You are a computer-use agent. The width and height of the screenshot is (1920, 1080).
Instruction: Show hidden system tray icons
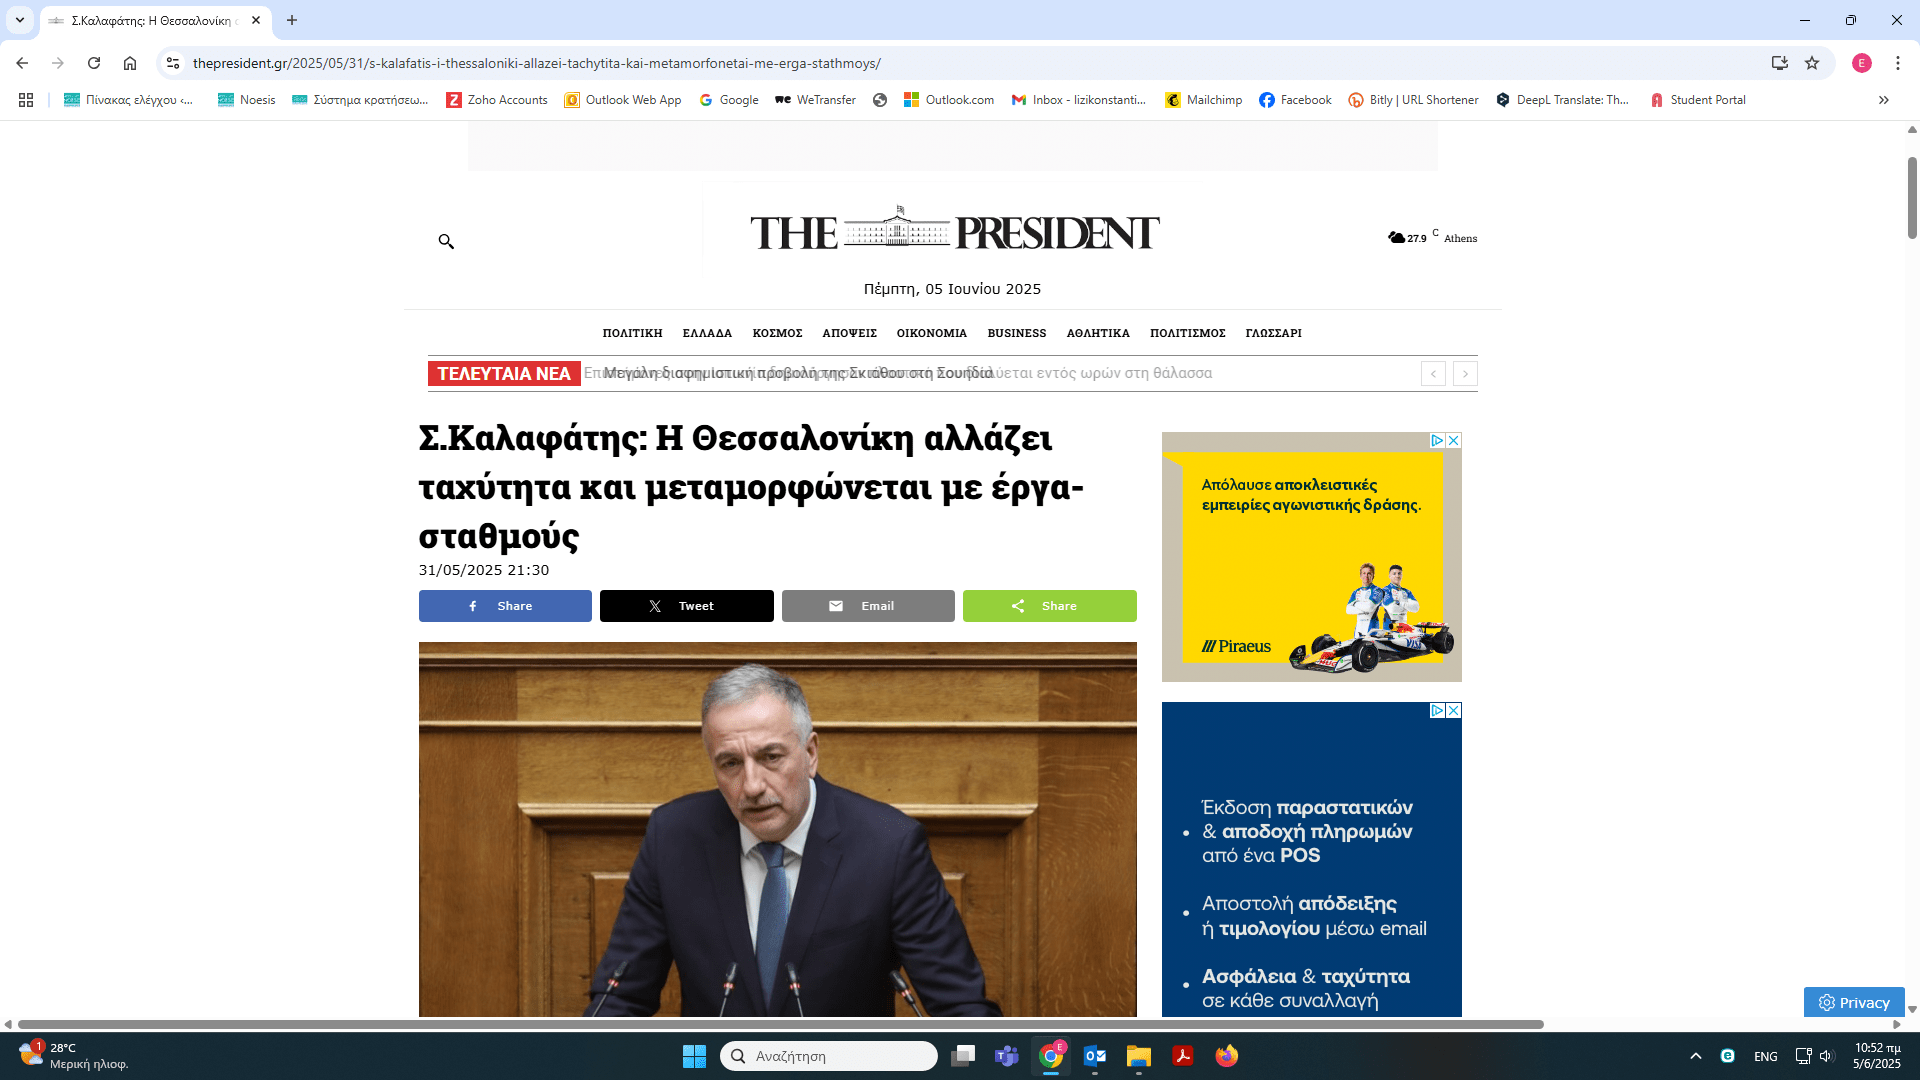[1695, 1056]
